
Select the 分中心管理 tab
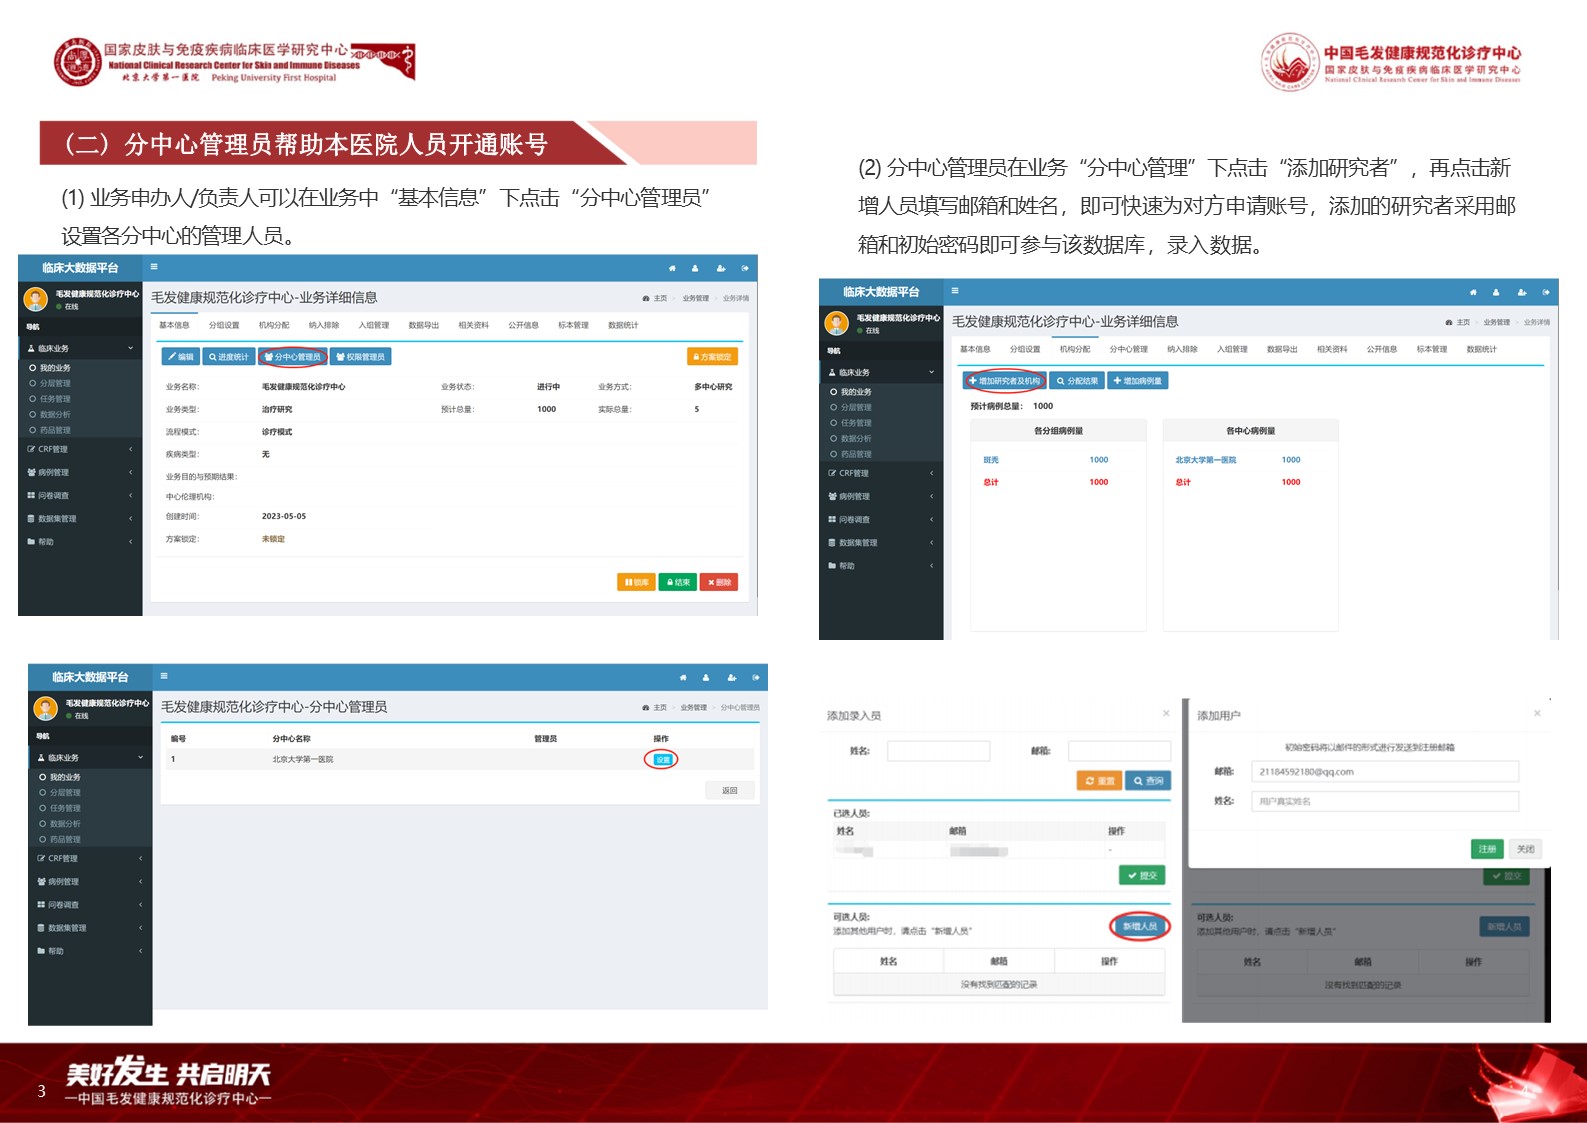[x=1128, y=349]
